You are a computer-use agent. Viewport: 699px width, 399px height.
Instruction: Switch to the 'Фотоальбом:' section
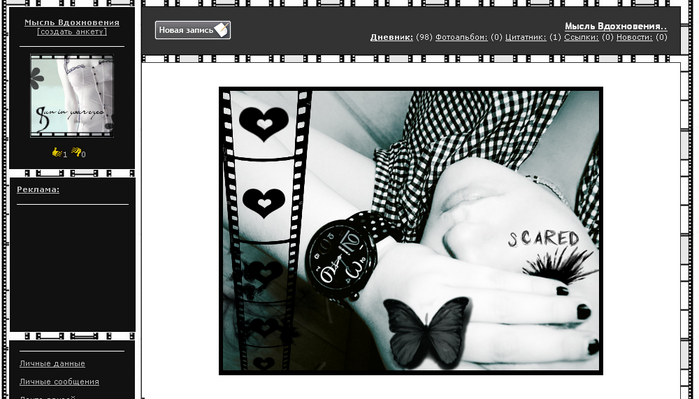pos(461,37)
